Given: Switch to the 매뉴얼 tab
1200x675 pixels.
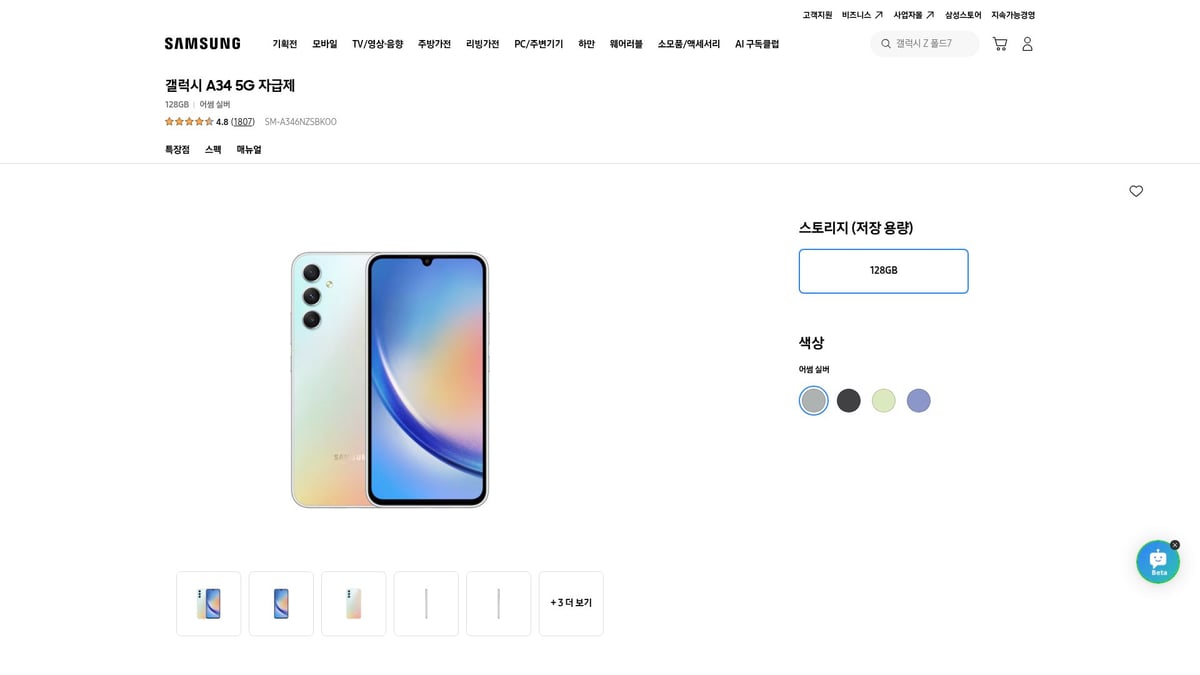Looking at the screenshot, I should coord(249,150).
